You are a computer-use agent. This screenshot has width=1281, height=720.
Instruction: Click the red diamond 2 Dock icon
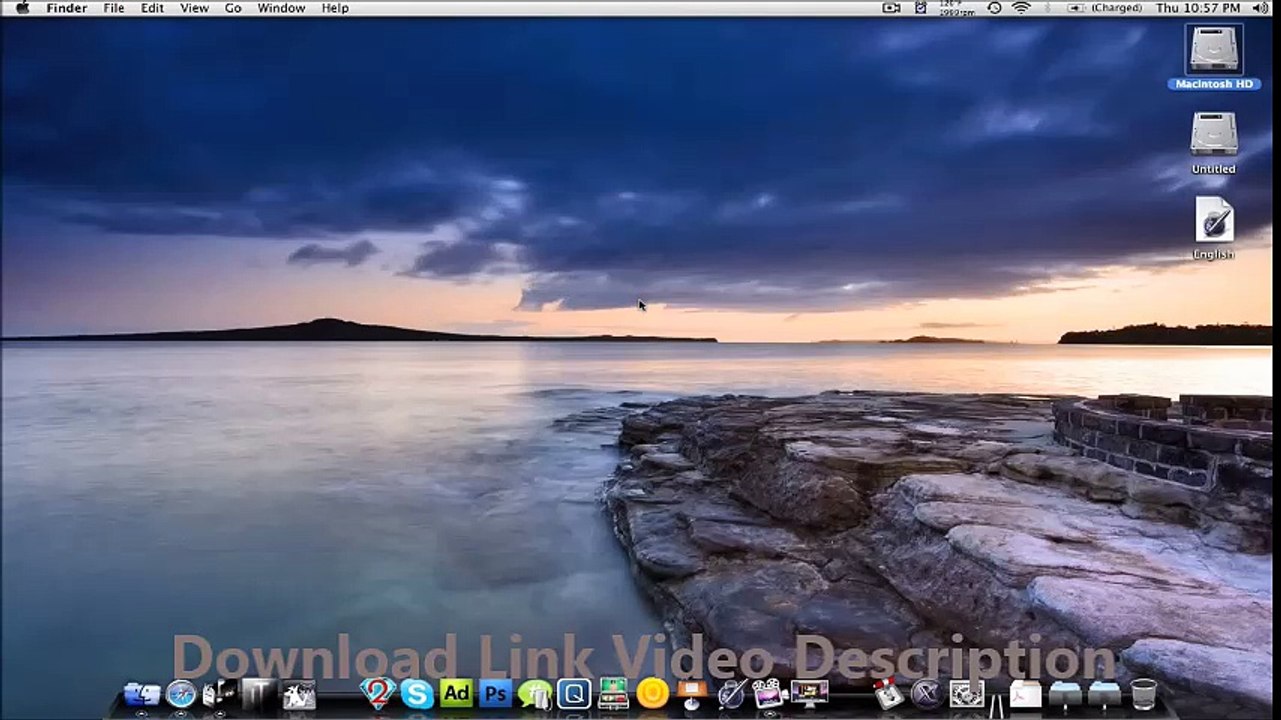[378, 693]
